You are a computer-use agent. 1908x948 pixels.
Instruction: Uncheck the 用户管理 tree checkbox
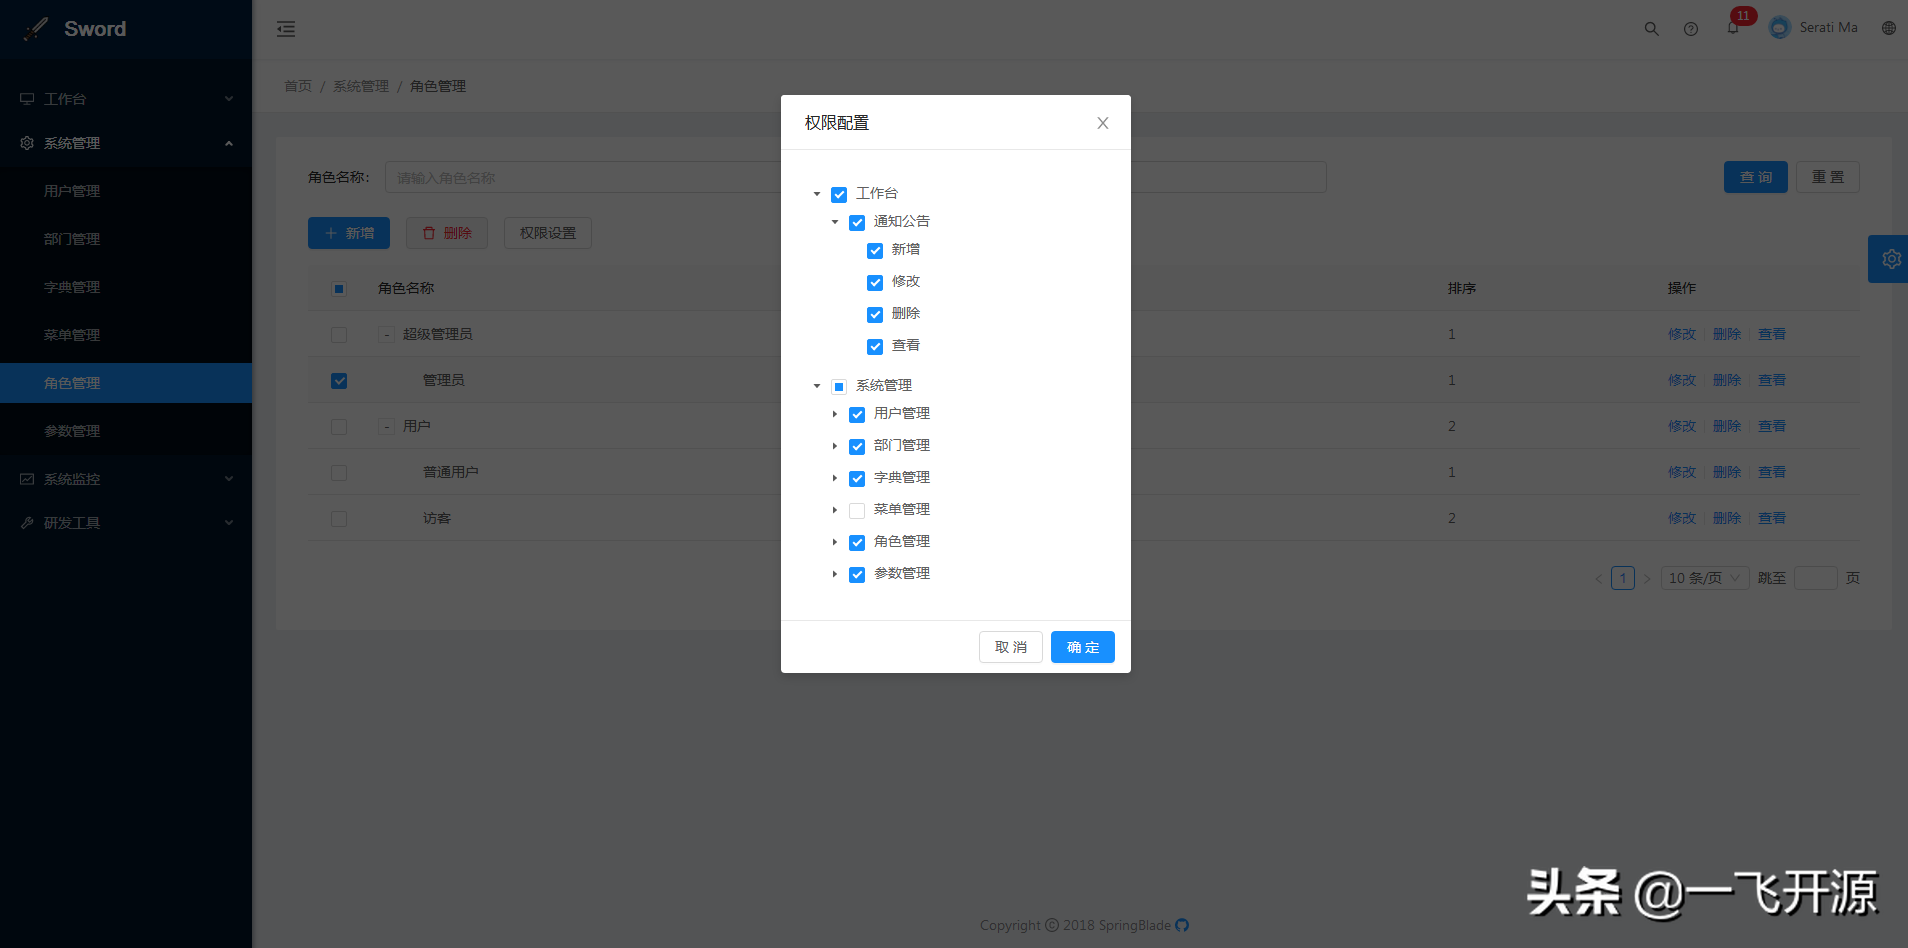pyautogui.click(x=857, y=414)
